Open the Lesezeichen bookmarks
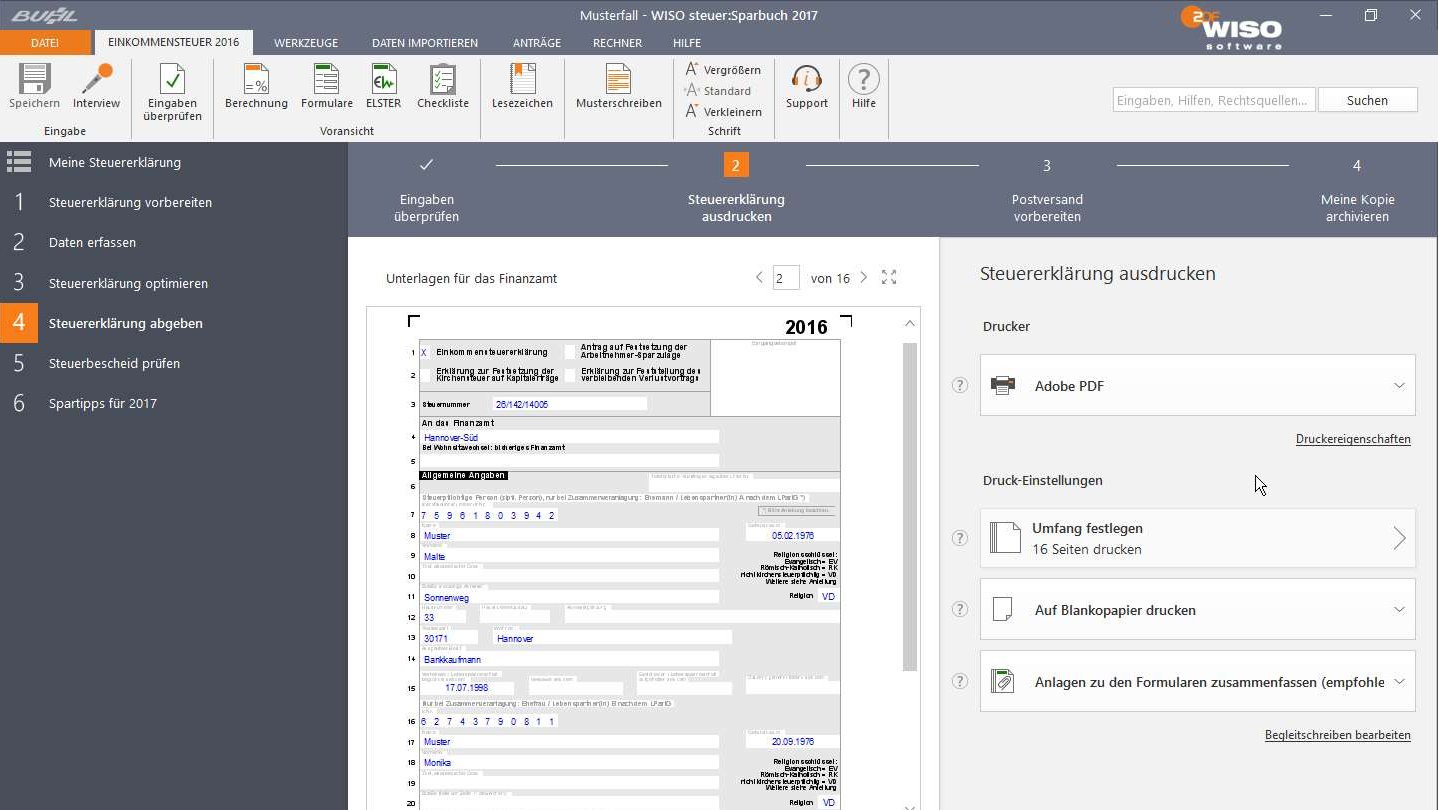This screenshot has width=1438, height=810. point(522,86)
